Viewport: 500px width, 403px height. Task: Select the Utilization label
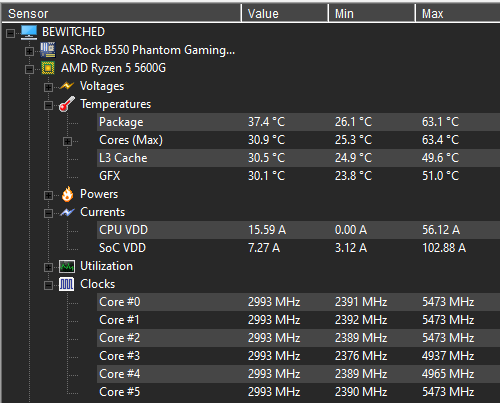(x=106, y=266)
